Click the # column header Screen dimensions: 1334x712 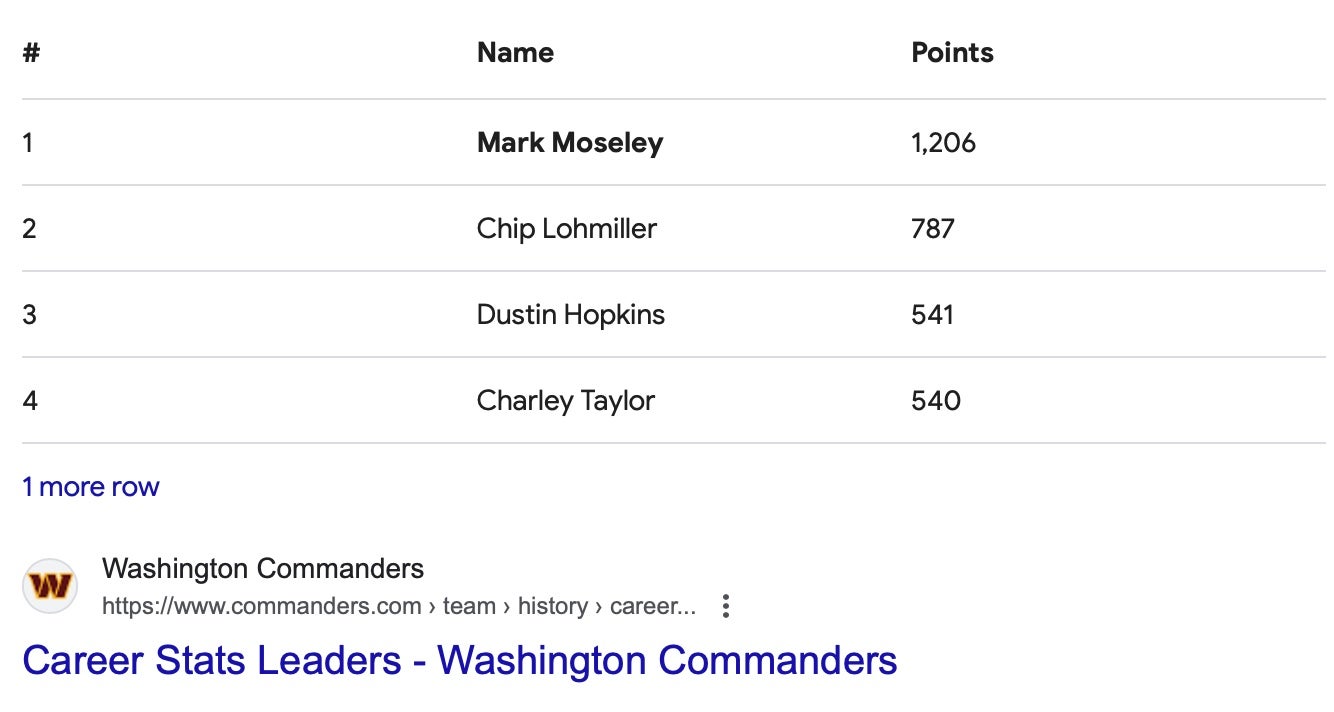[31, 53]
